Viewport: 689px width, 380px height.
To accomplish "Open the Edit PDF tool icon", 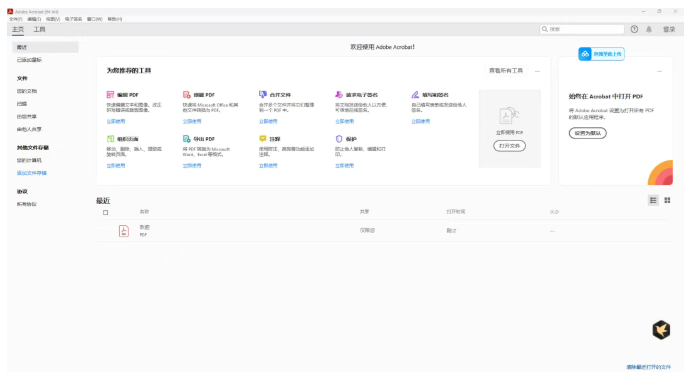I will [110, 94].
